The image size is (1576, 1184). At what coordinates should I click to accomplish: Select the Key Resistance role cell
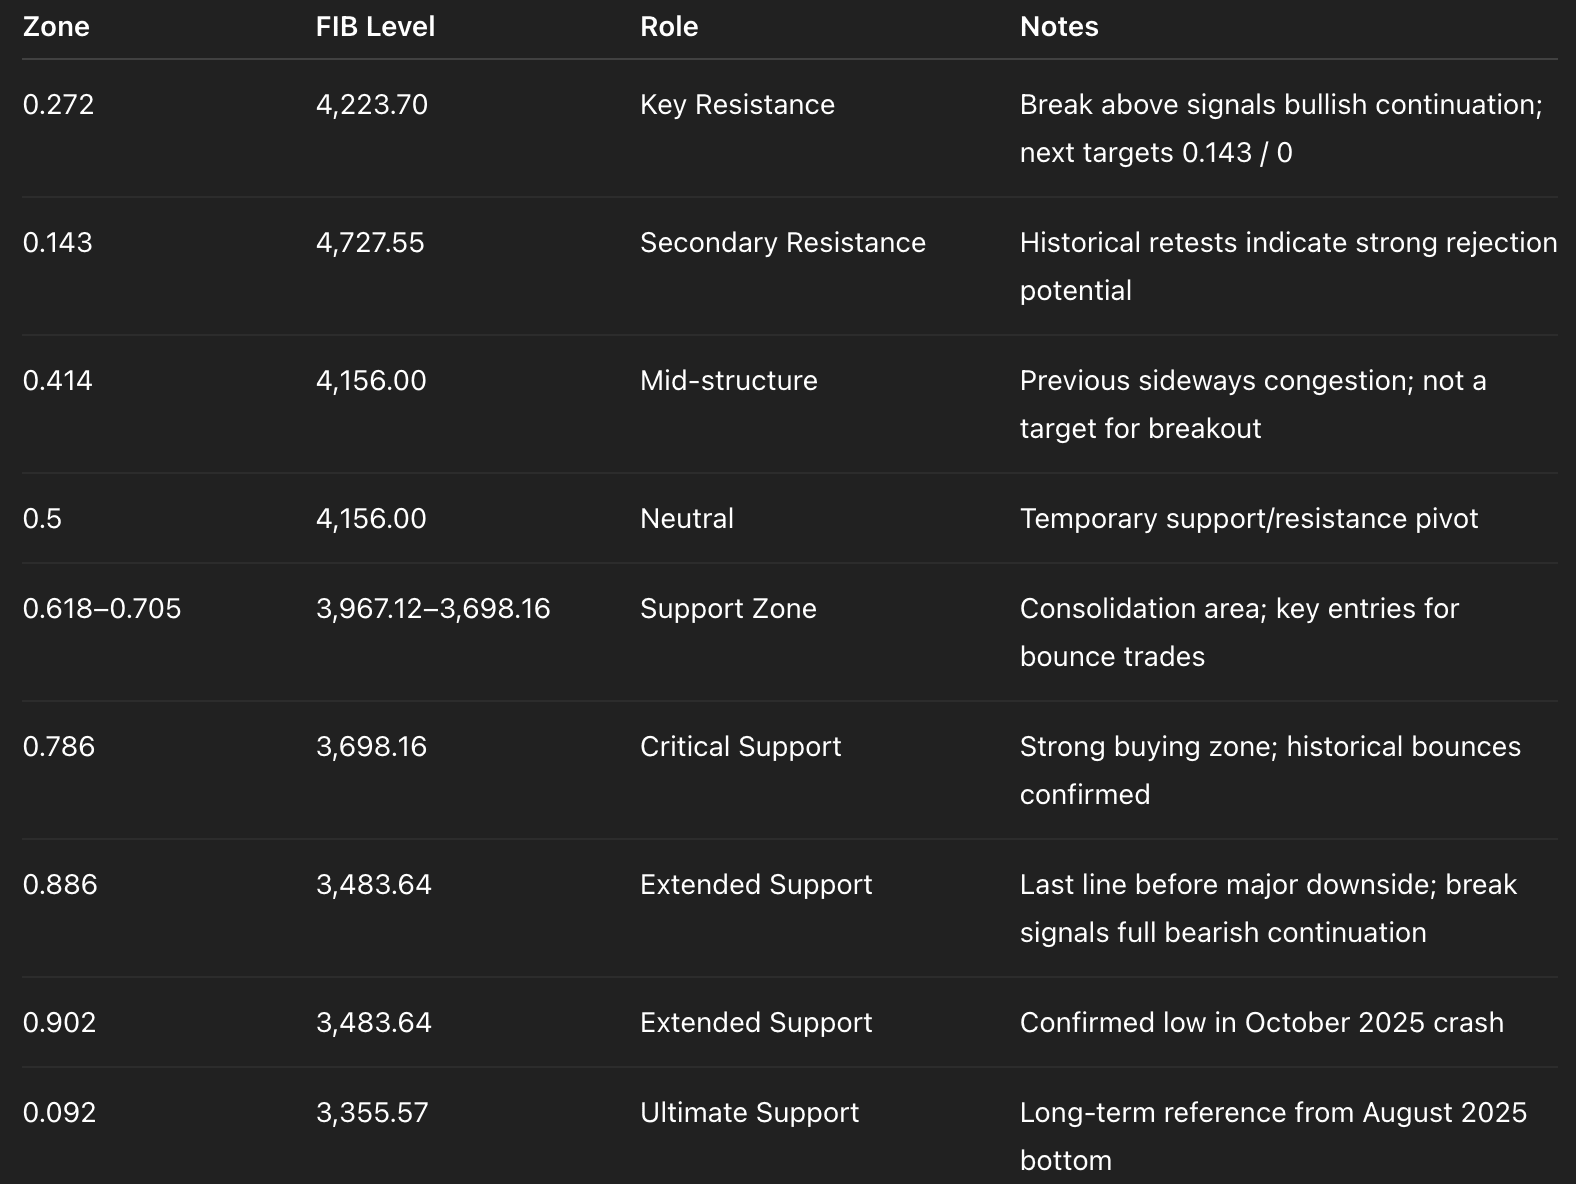pos(736,105)
